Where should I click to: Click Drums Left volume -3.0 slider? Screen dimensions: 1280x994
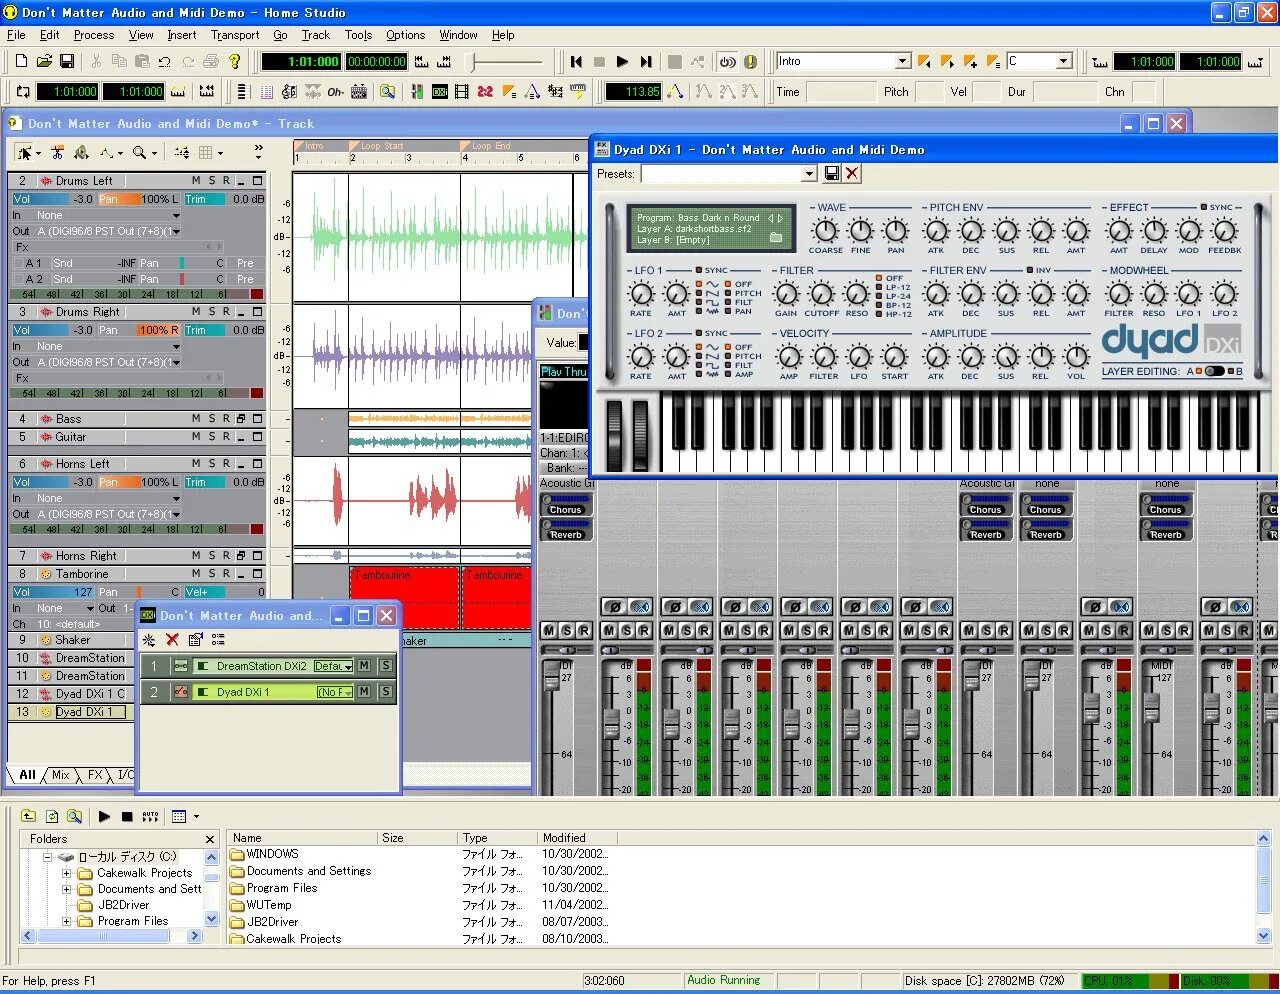click(53, 199)
